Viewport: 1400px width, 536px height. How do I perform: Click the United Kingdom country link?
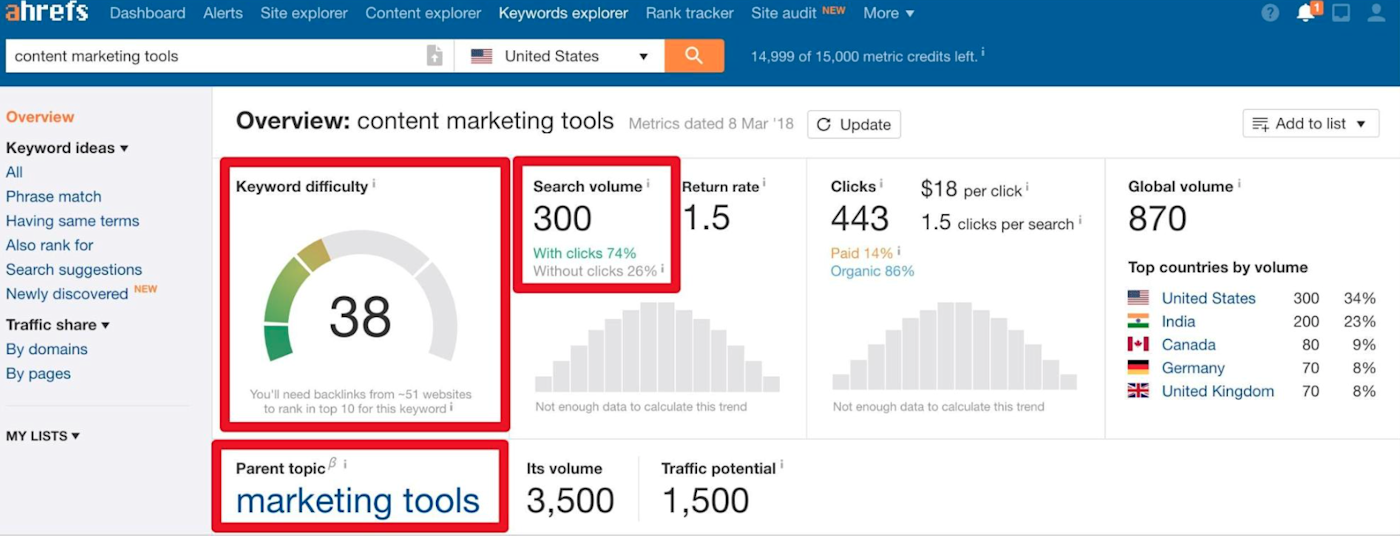pyautogui.click(x=1218, y=391)
